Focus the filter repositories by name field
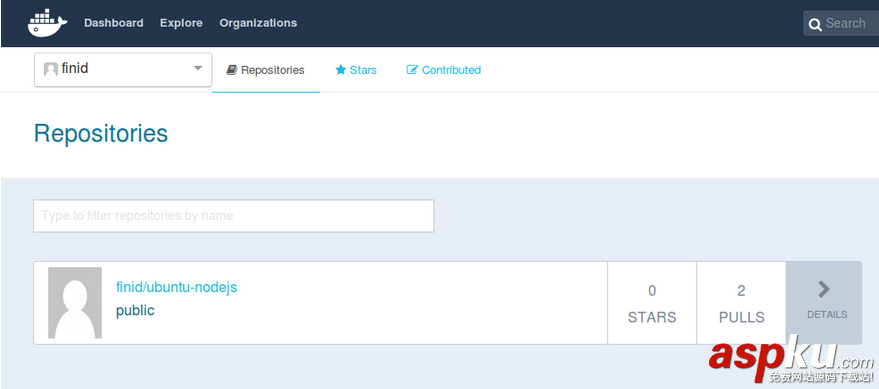 [x=234, y=216]
